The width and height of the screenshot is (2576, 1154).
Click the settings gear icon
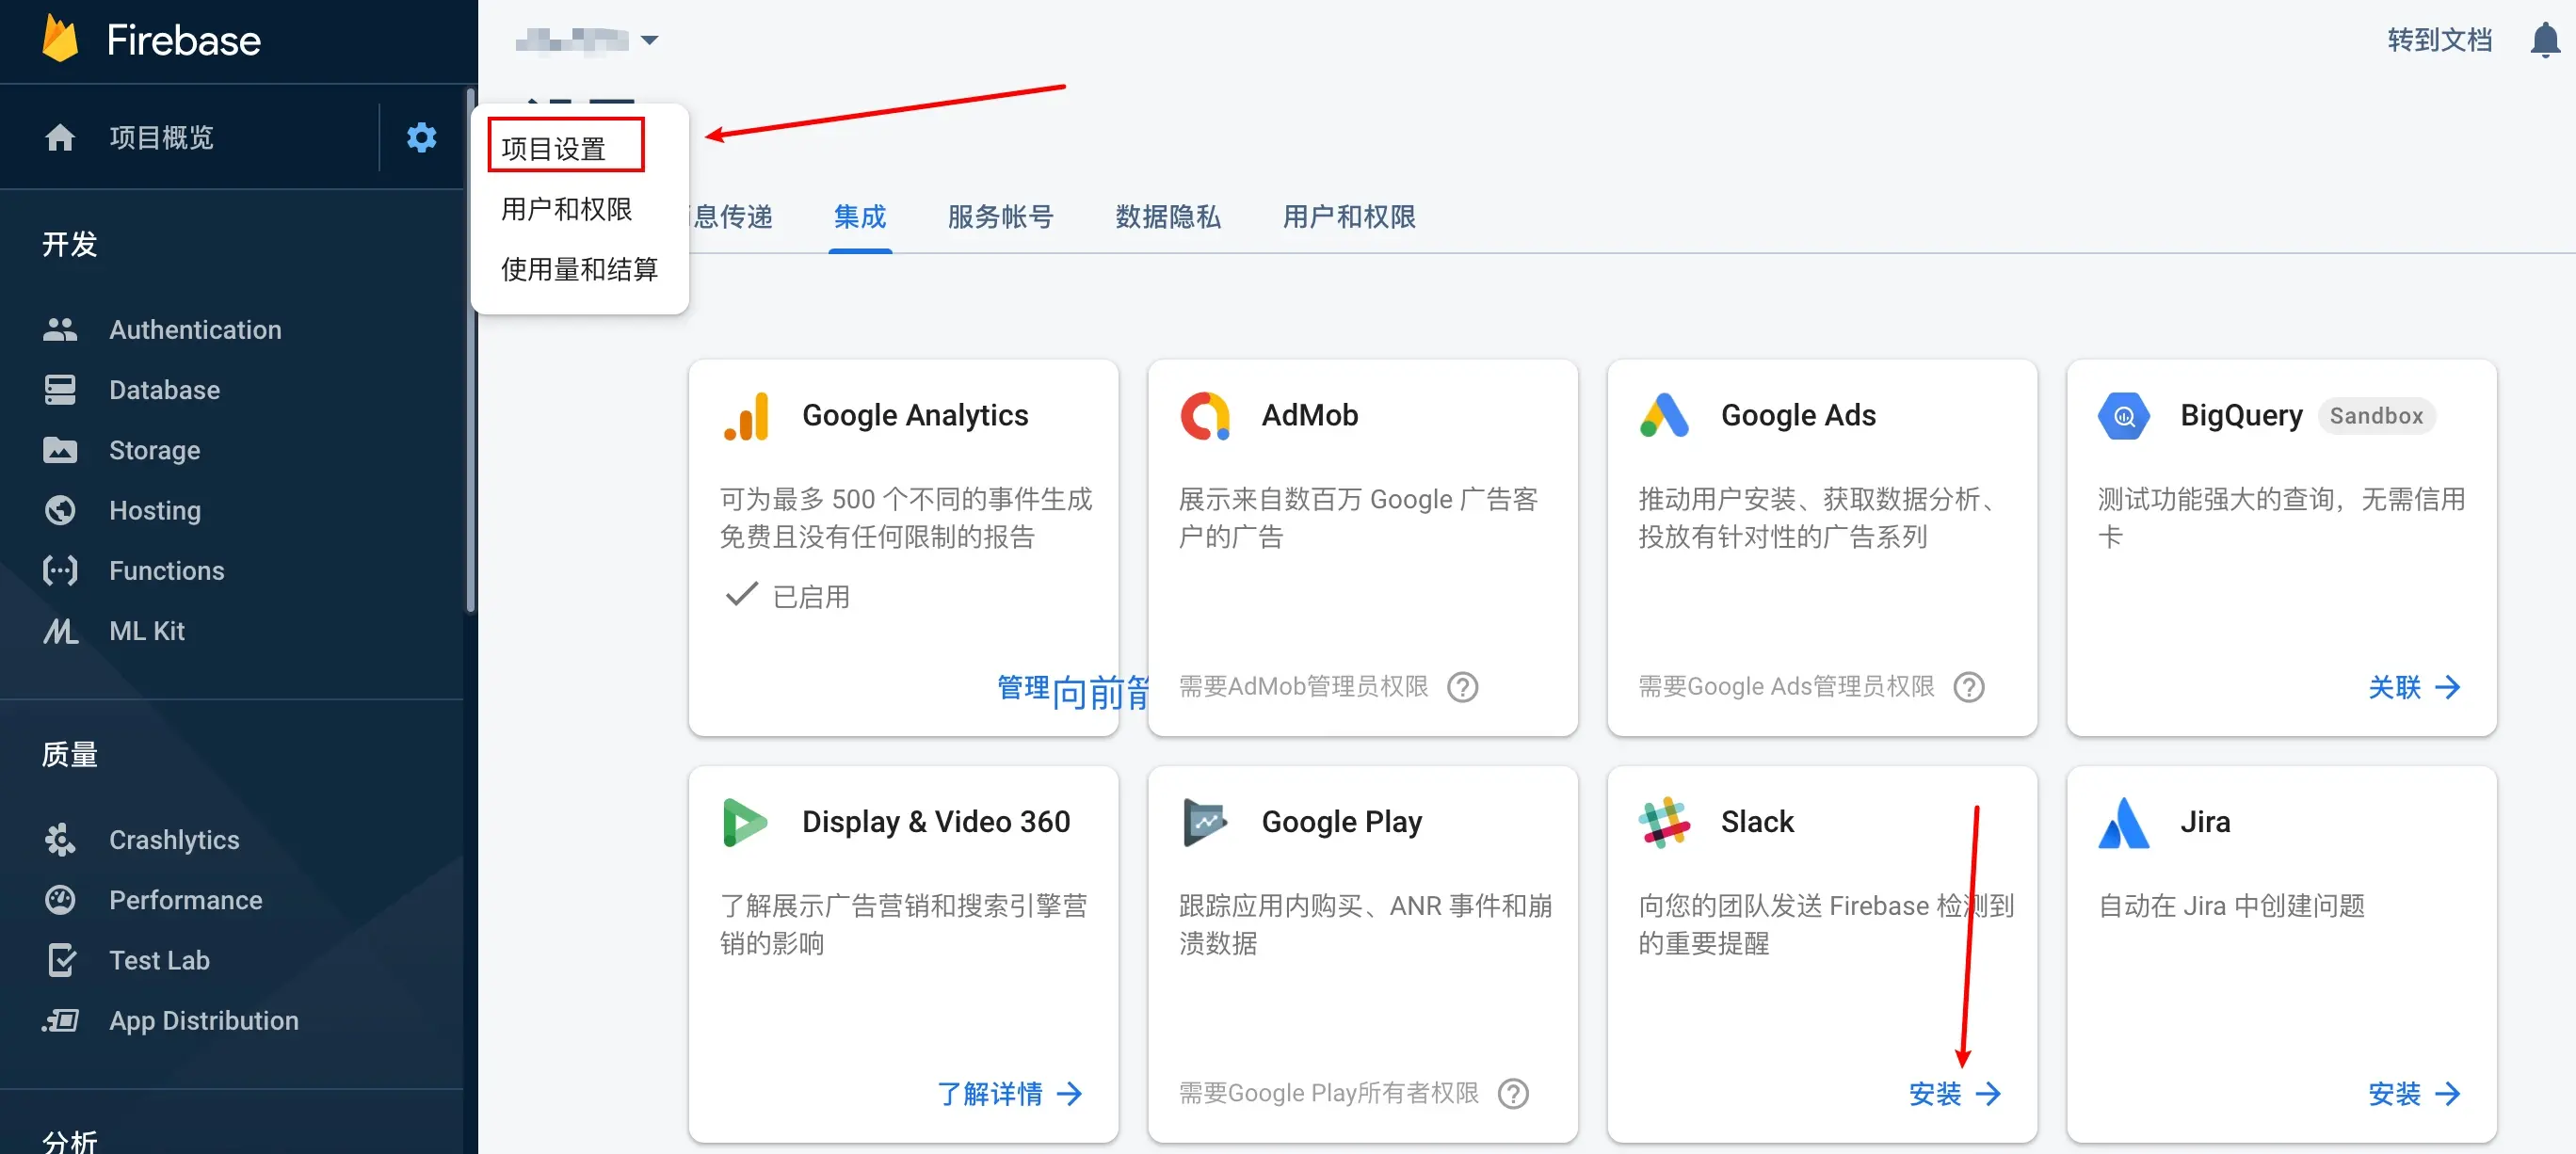click(x=421, y=137)
